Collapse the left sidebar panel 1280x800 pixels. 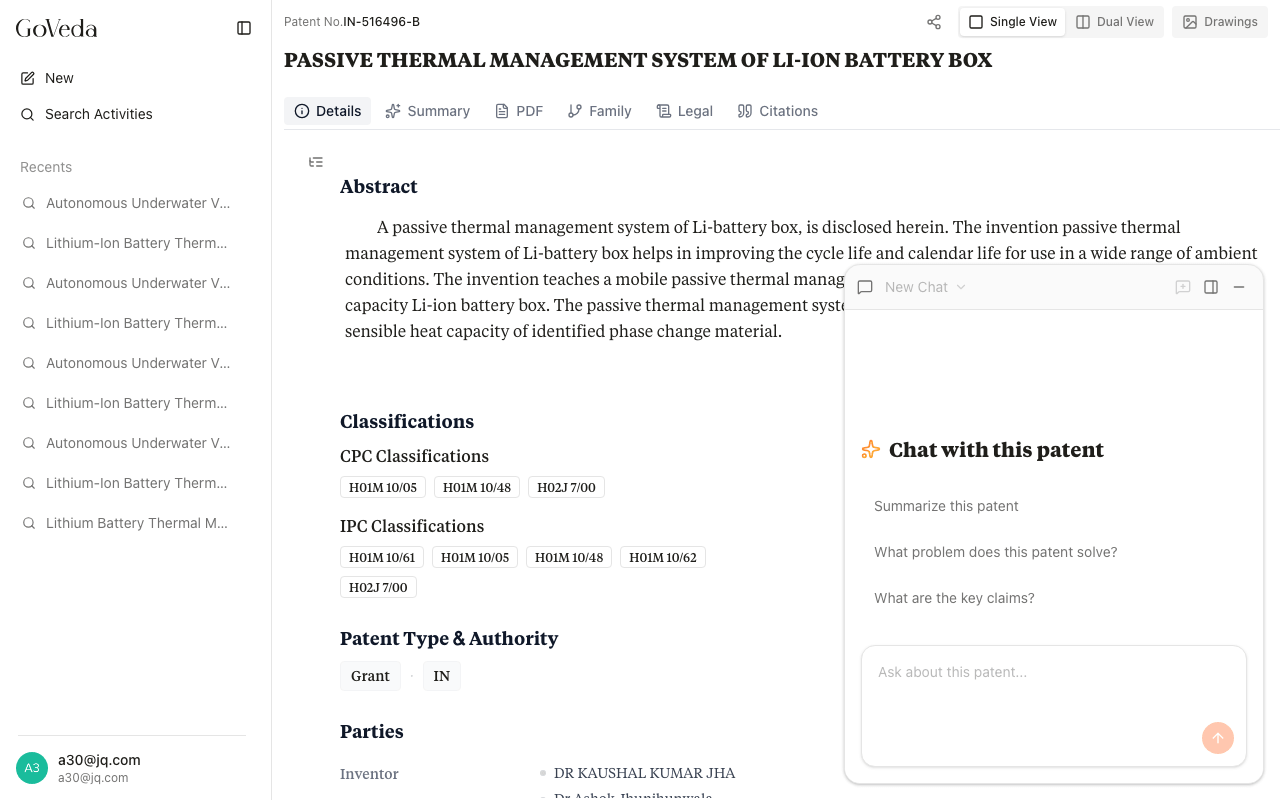click(244, 28)
